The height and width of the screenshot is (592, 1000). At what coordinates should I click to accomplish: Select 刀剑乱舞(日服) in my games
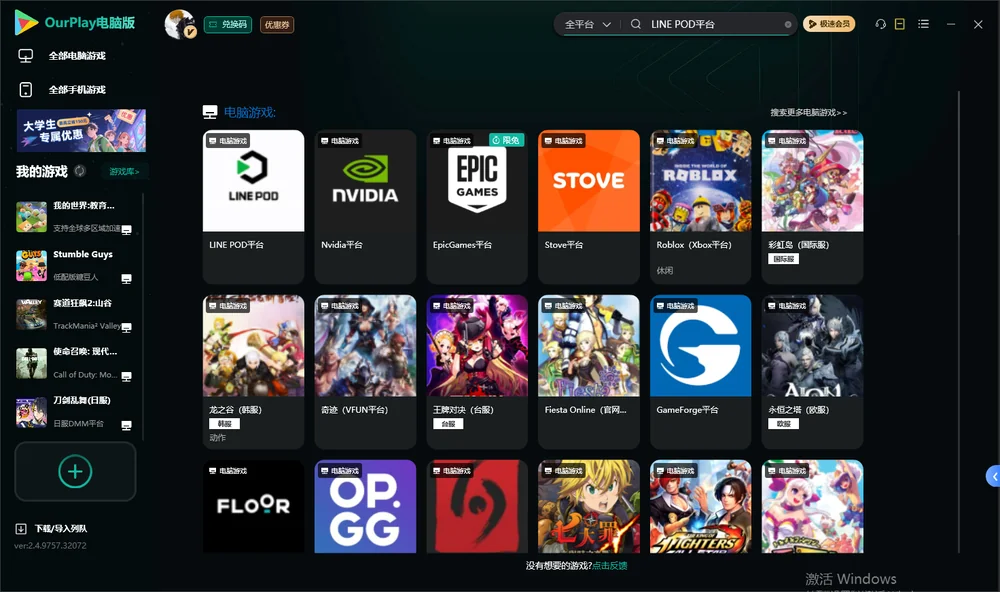tap(75, 411)
